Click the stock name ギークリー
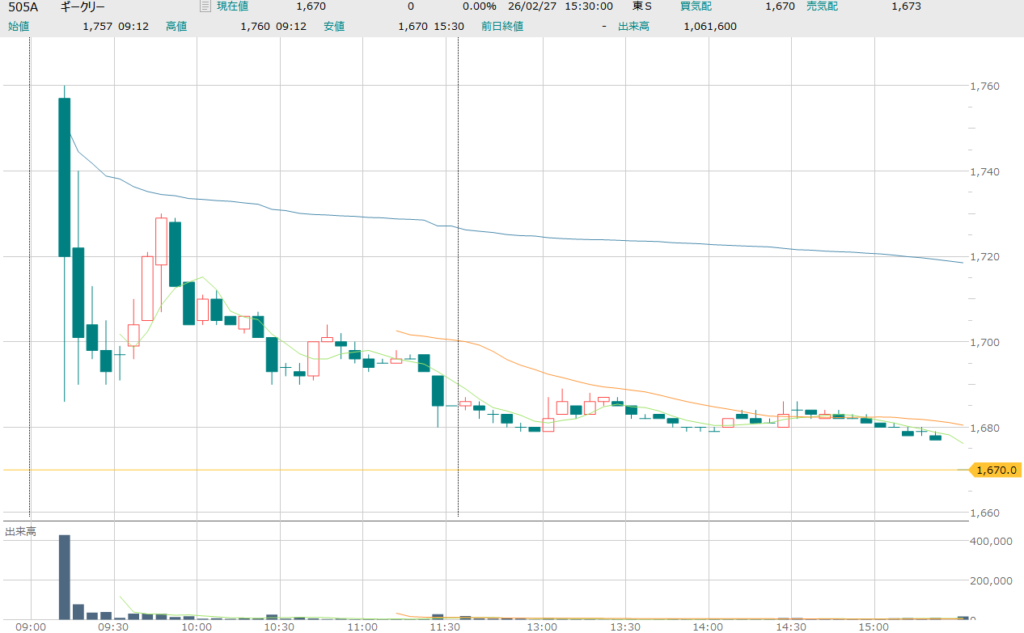The width and height of the screenshot is (1024, 633). pos(82,7)
